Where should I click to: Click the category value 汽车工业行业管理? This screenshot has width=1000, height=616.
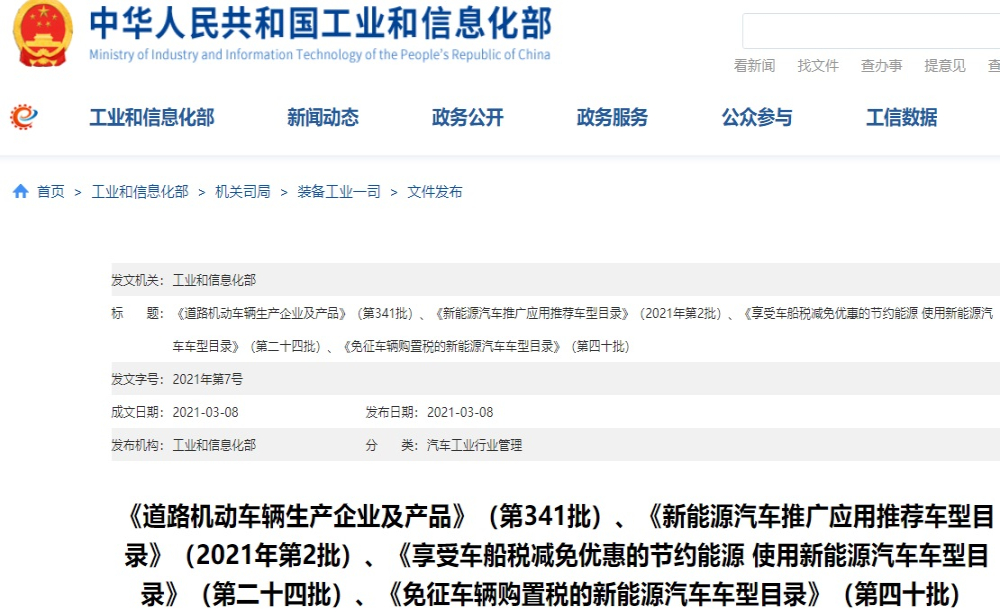coord(474,445)
